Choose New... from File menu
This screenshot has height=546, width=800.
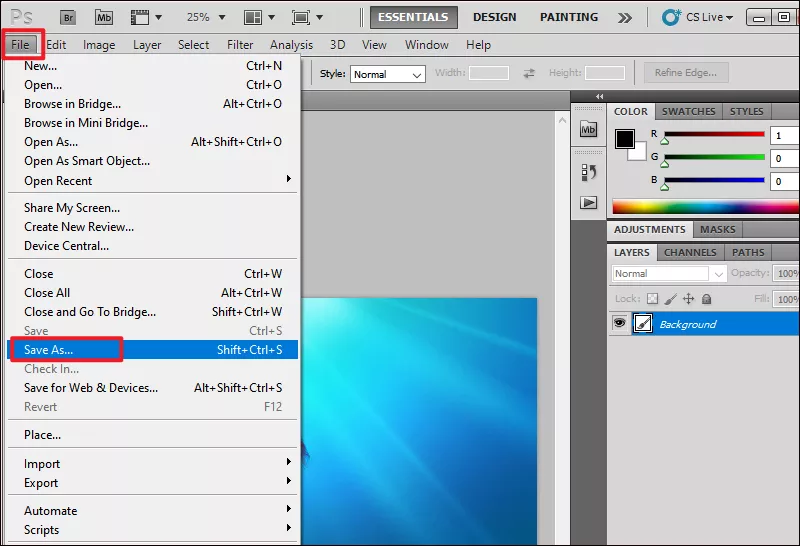153,66
